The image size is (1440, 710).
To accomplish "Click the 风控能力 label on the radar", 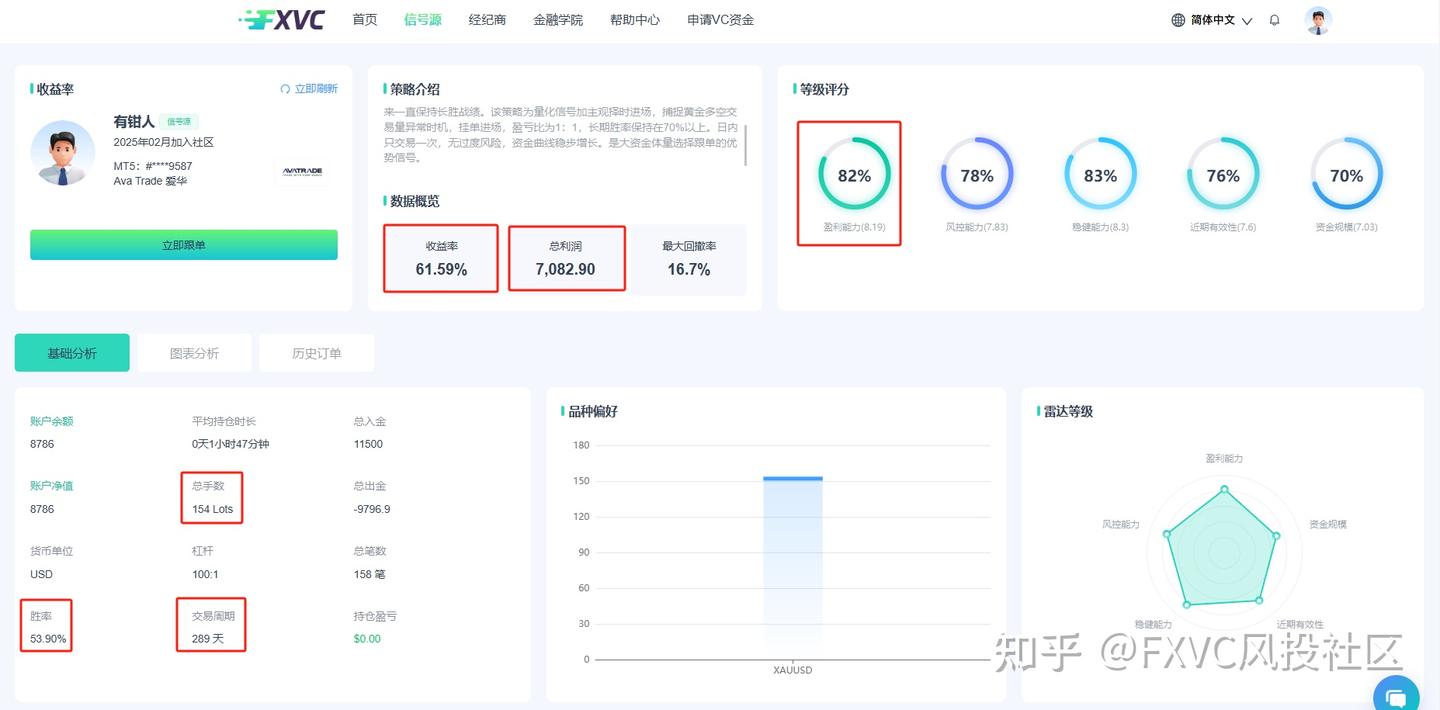I will click(1121, 524).
